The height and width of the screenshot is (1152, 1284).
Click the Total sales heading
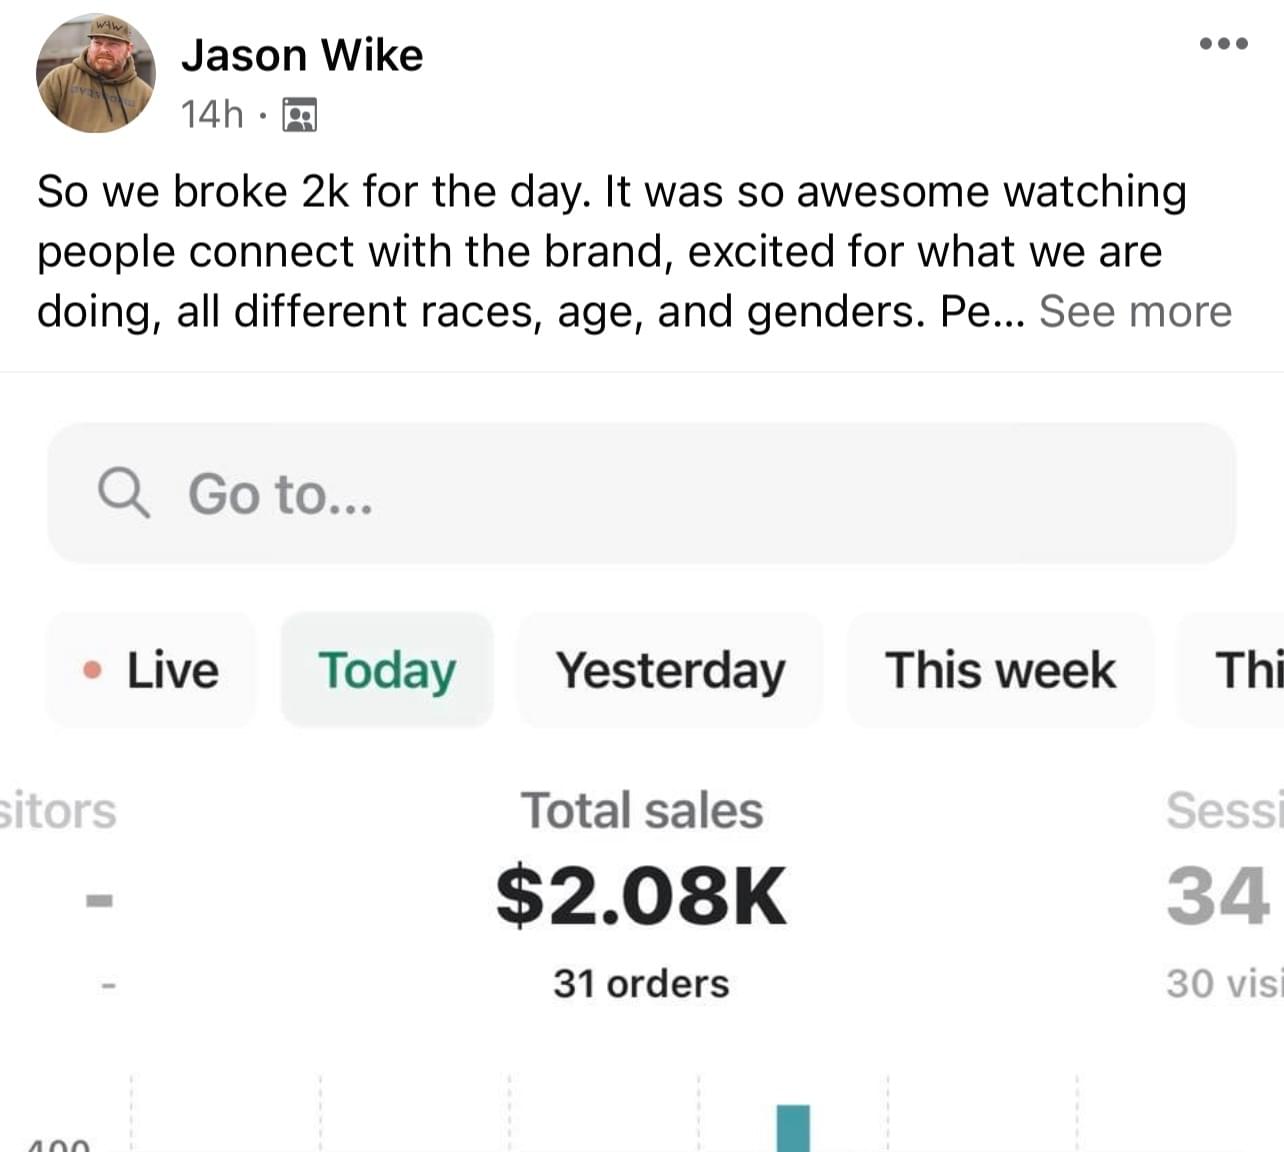pyautogui.click(x=641, y=810)
